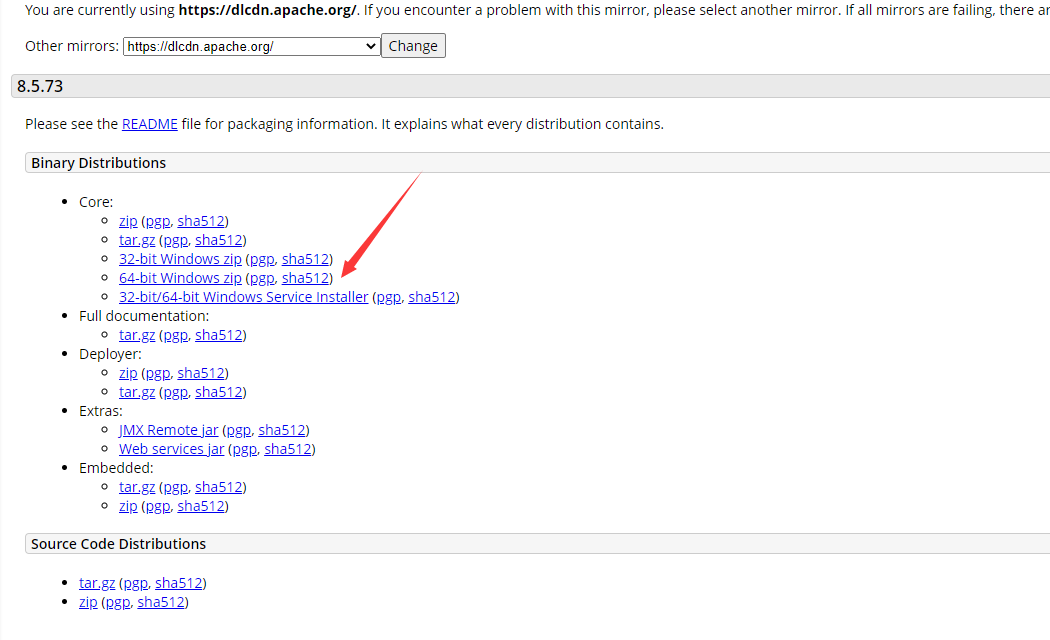Open pgp for 64-bit Windows zip
1050x640 pixels.
(262, 278)
